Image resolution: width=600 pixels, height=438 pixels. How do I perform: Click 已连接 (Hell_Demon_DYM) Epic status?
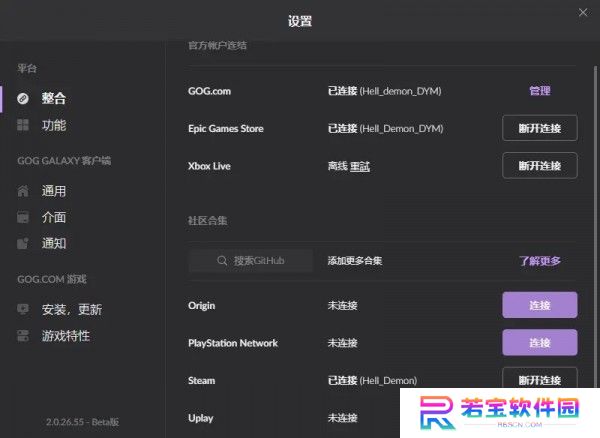point(385,129)
